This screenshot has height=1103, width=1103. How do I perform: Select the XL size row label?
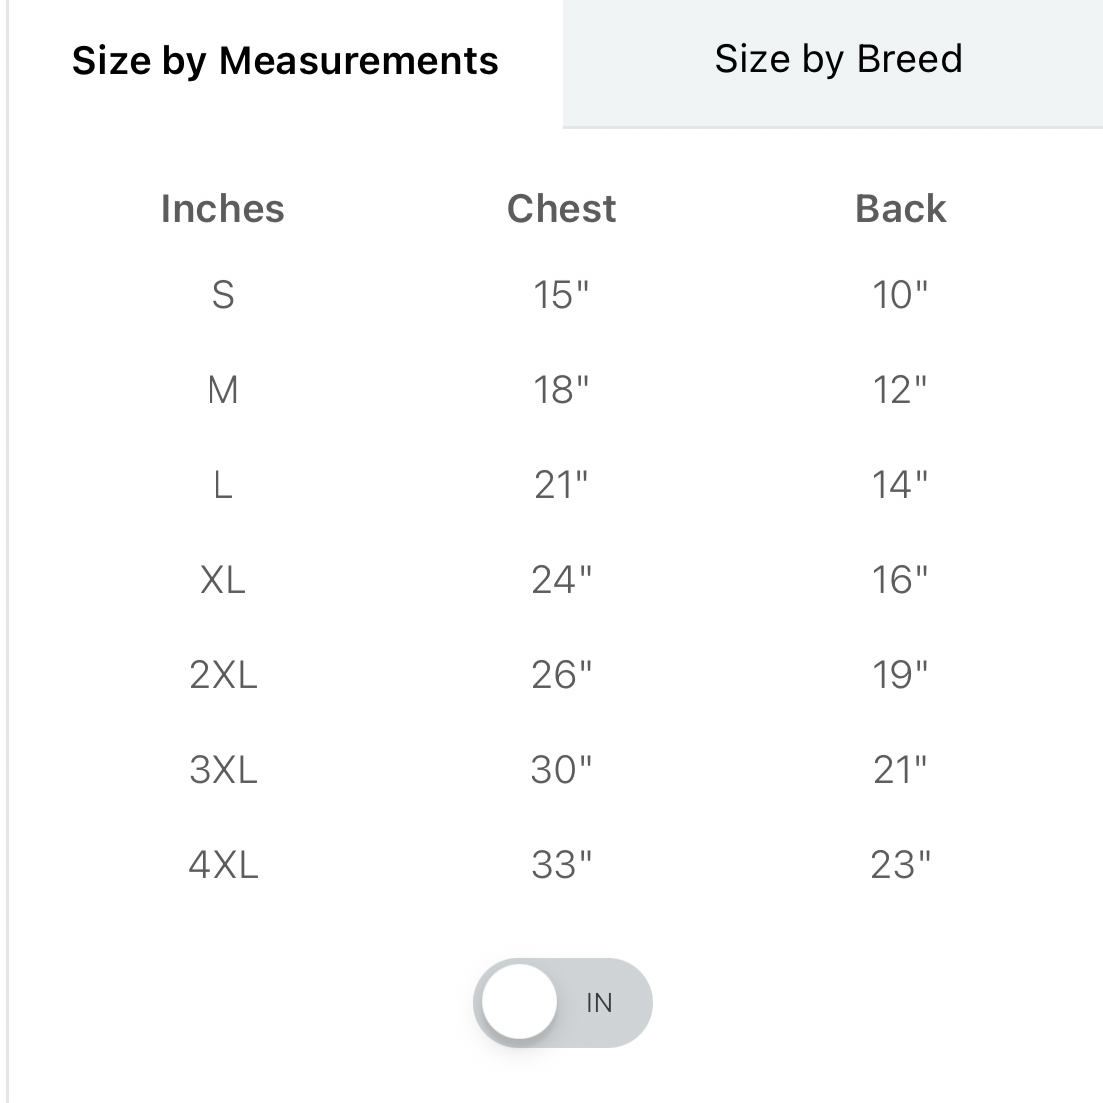223,580
